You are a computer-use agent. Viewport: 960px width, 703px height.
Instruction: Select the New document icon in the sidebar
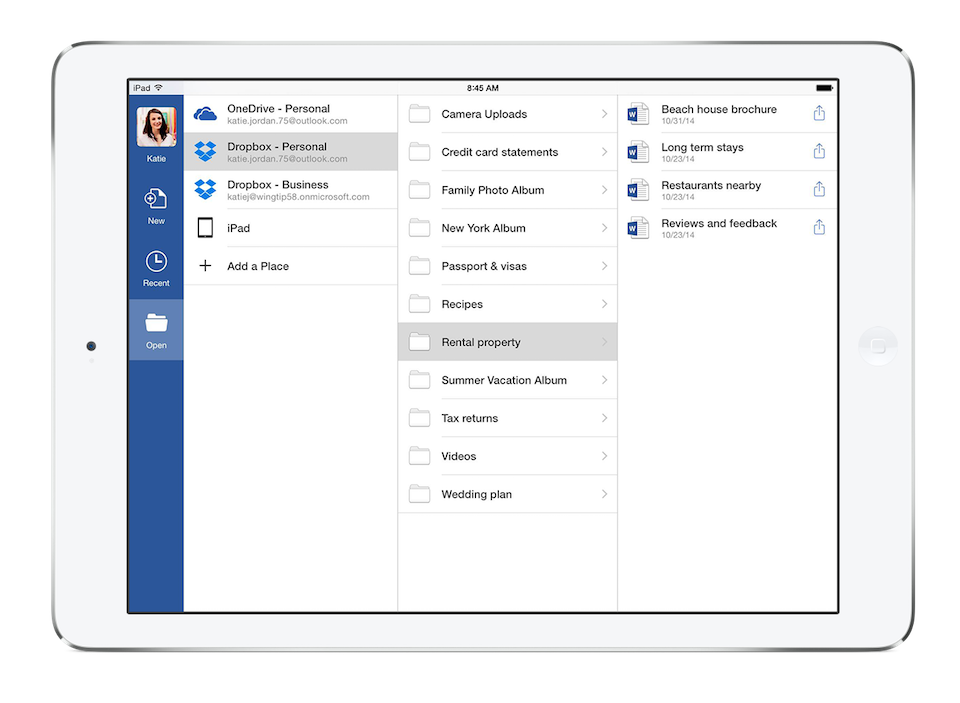(x=156, y=199)
